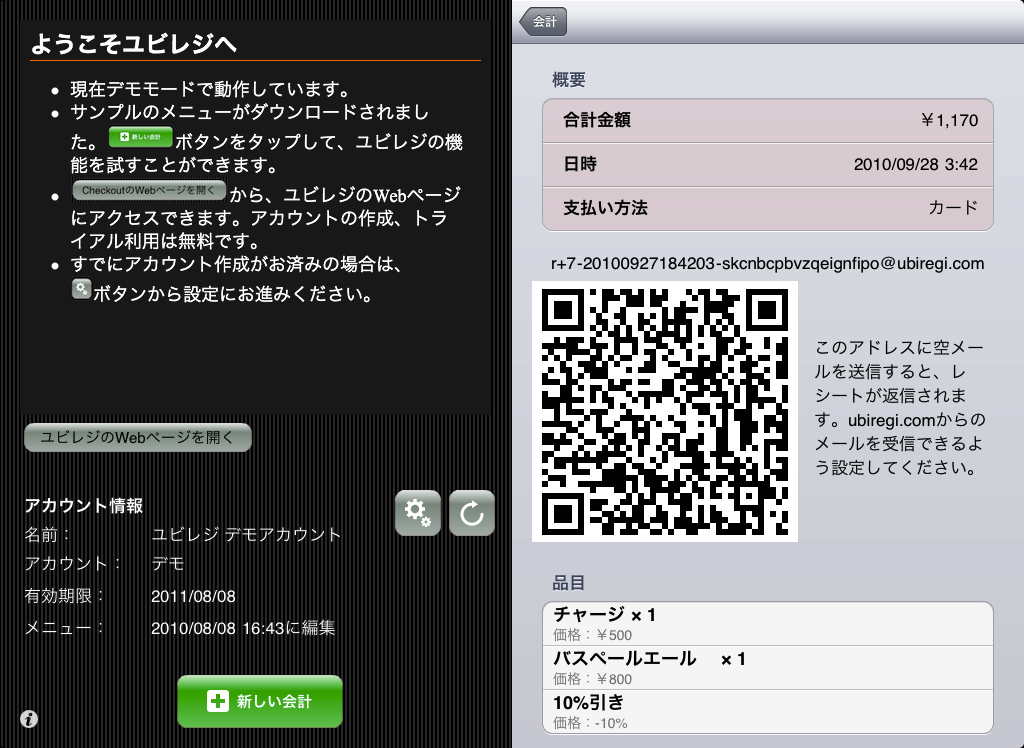Select the バスペールエール × 1 item
The height and width of the screenshot is (748, 1024).
[x=768, y=668]
